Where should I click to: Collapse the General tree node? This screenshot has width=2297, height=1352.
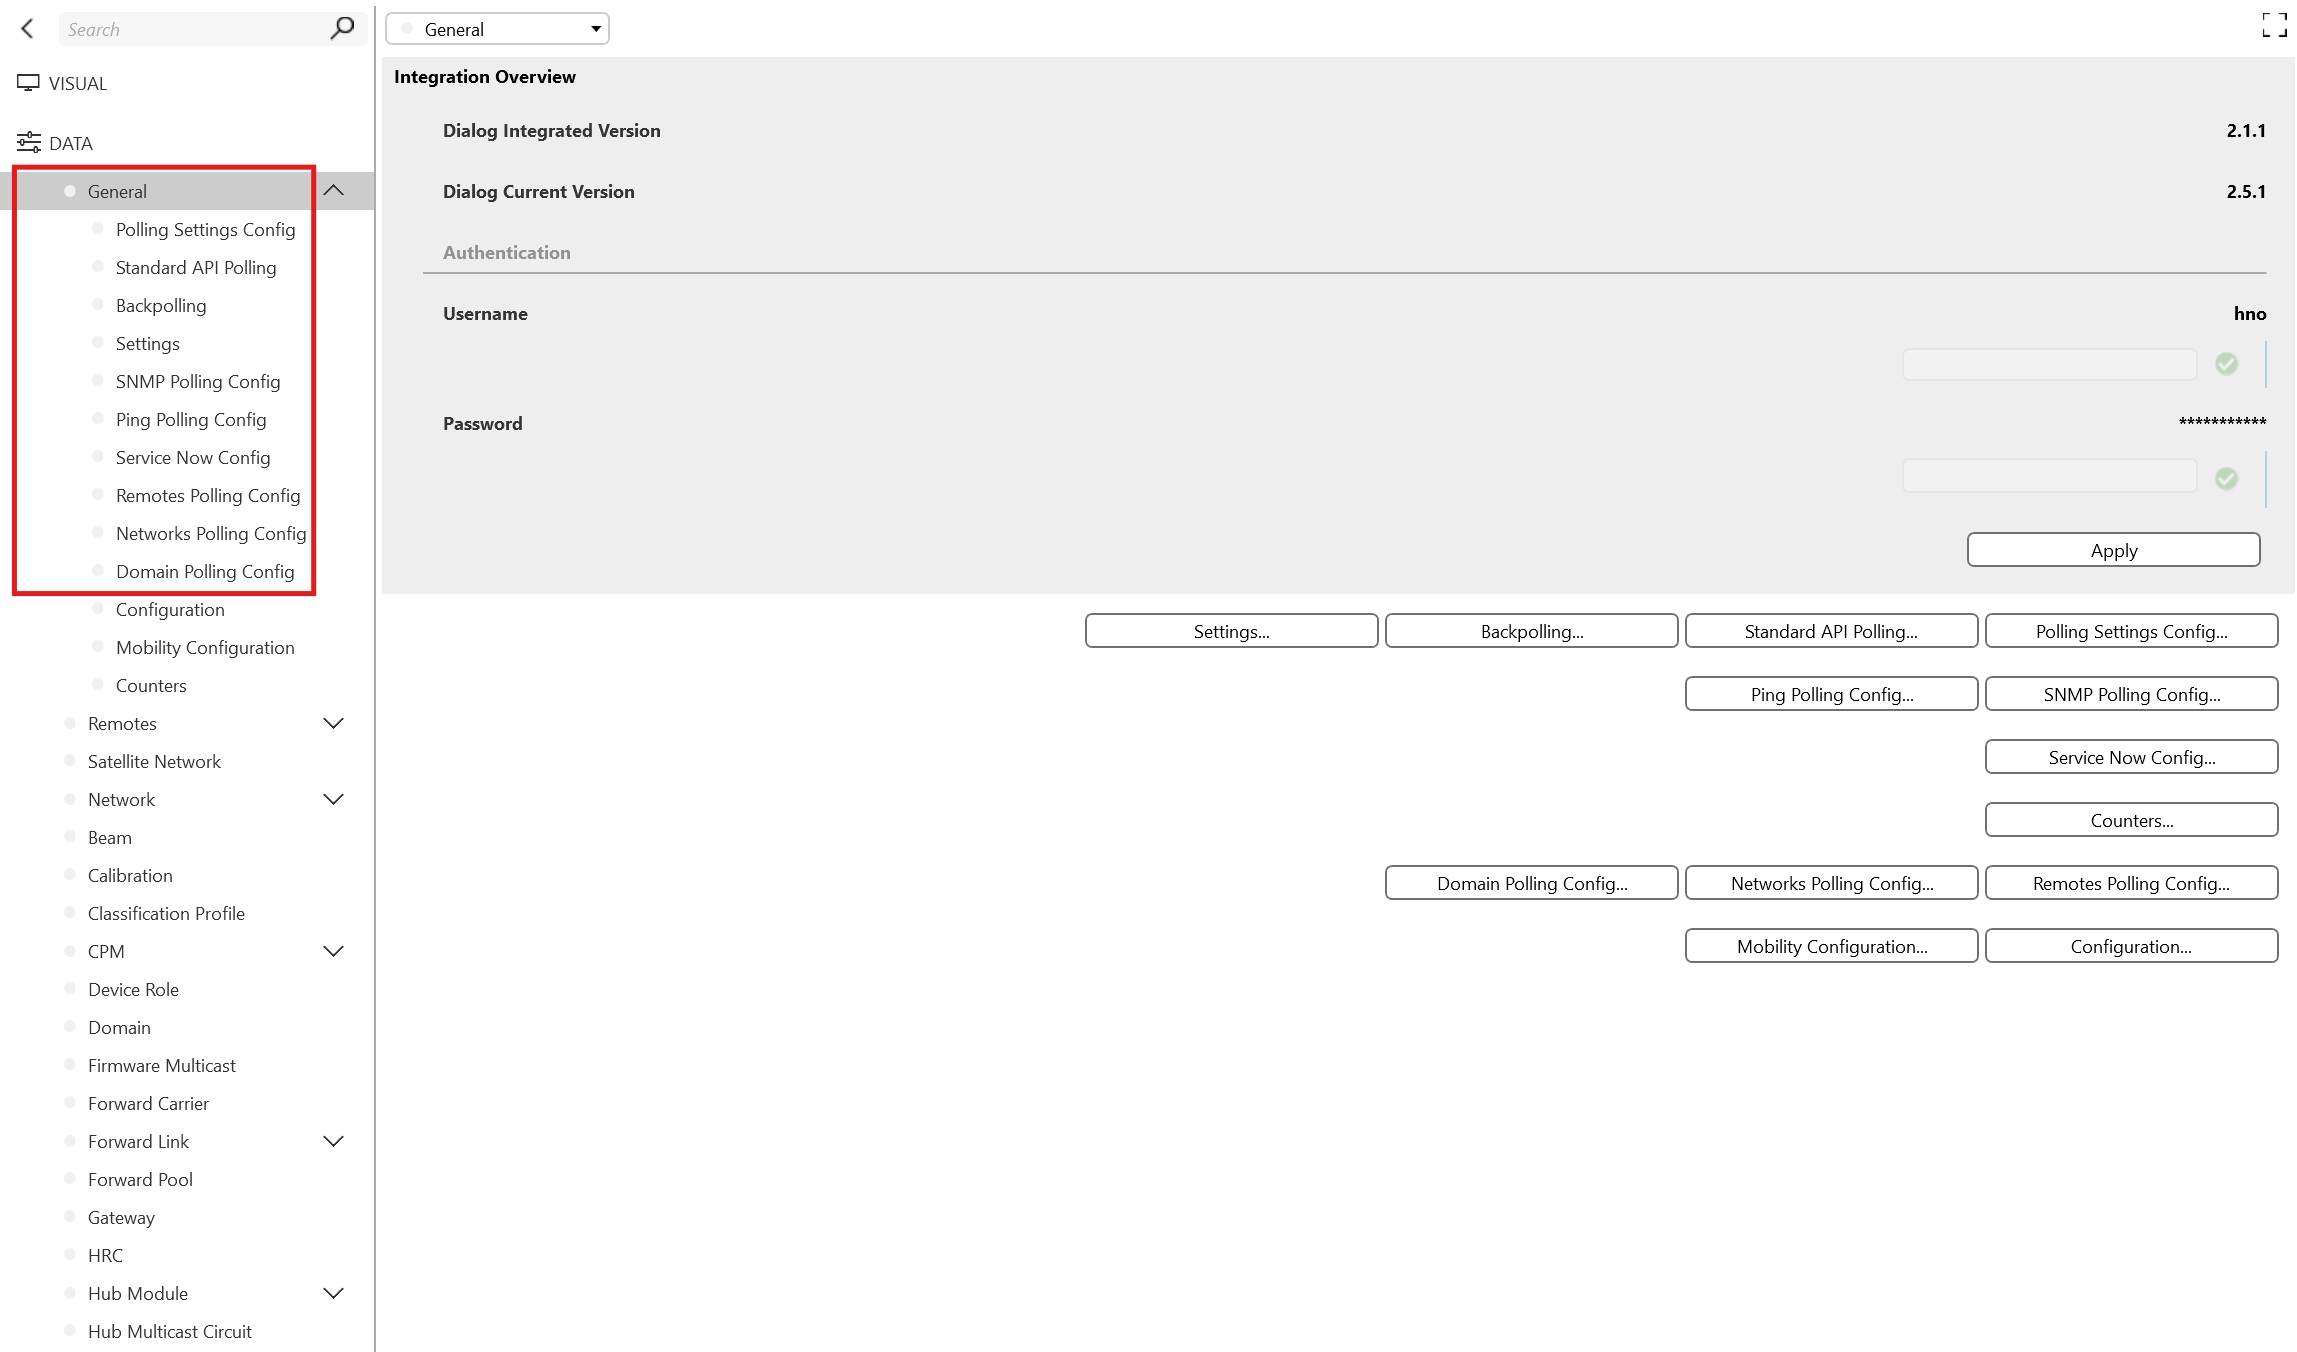[x=334, y=190]
